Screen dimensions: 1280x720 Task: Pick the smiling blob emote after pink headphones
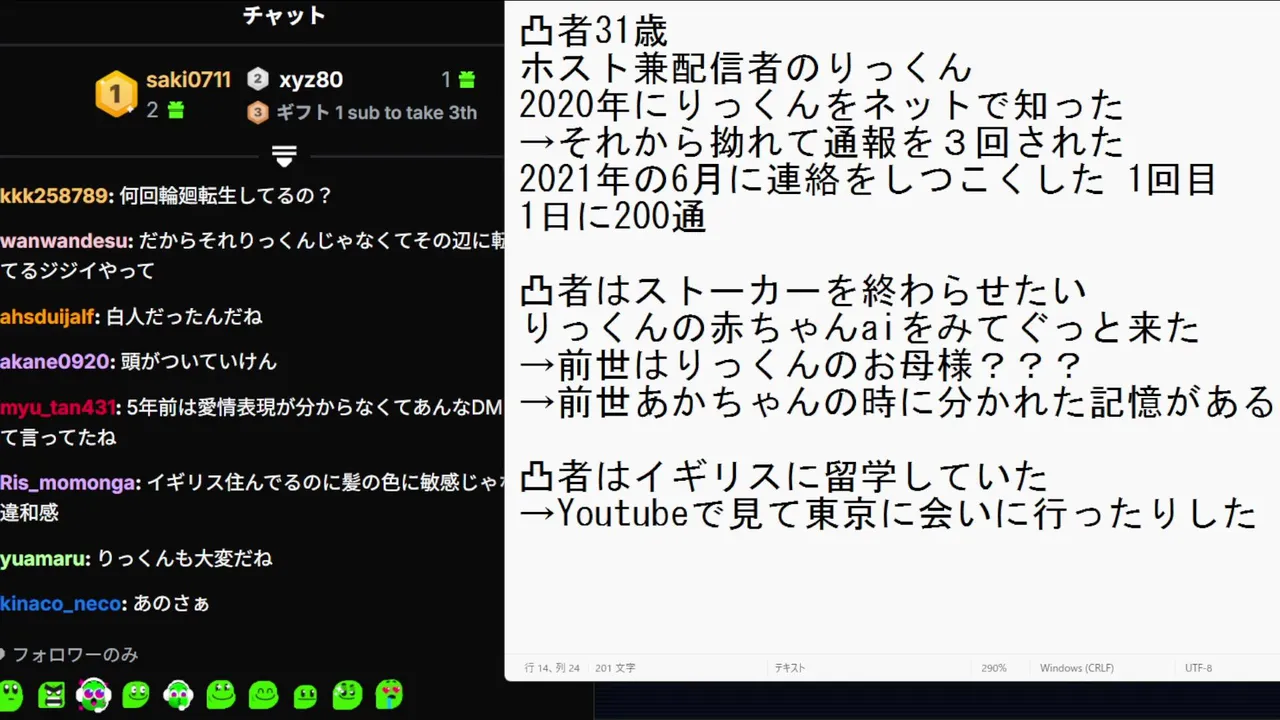pos(136,693)
